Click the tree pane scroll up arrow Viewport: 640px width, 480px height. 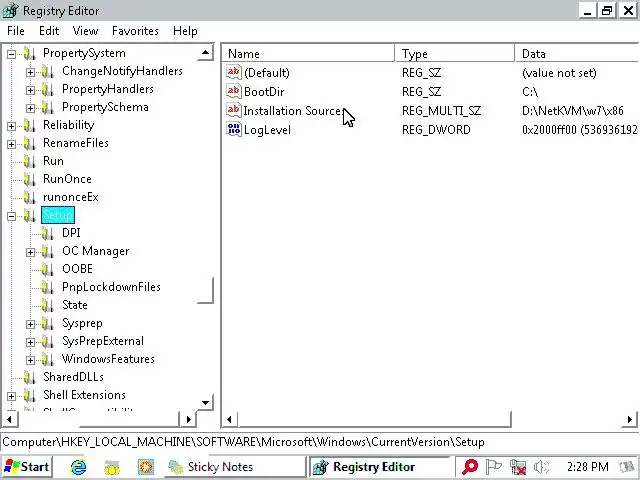[x=205, y=53]
